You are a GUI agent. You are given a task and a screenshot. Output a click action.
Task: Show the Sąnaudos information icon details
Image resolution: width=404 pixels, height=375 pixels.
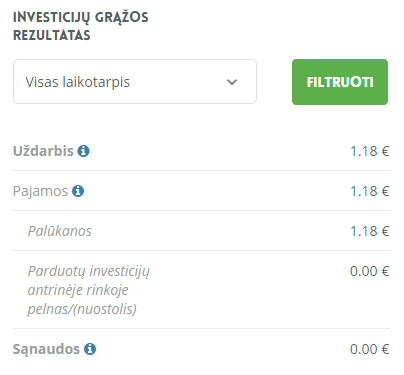[90, 349]
